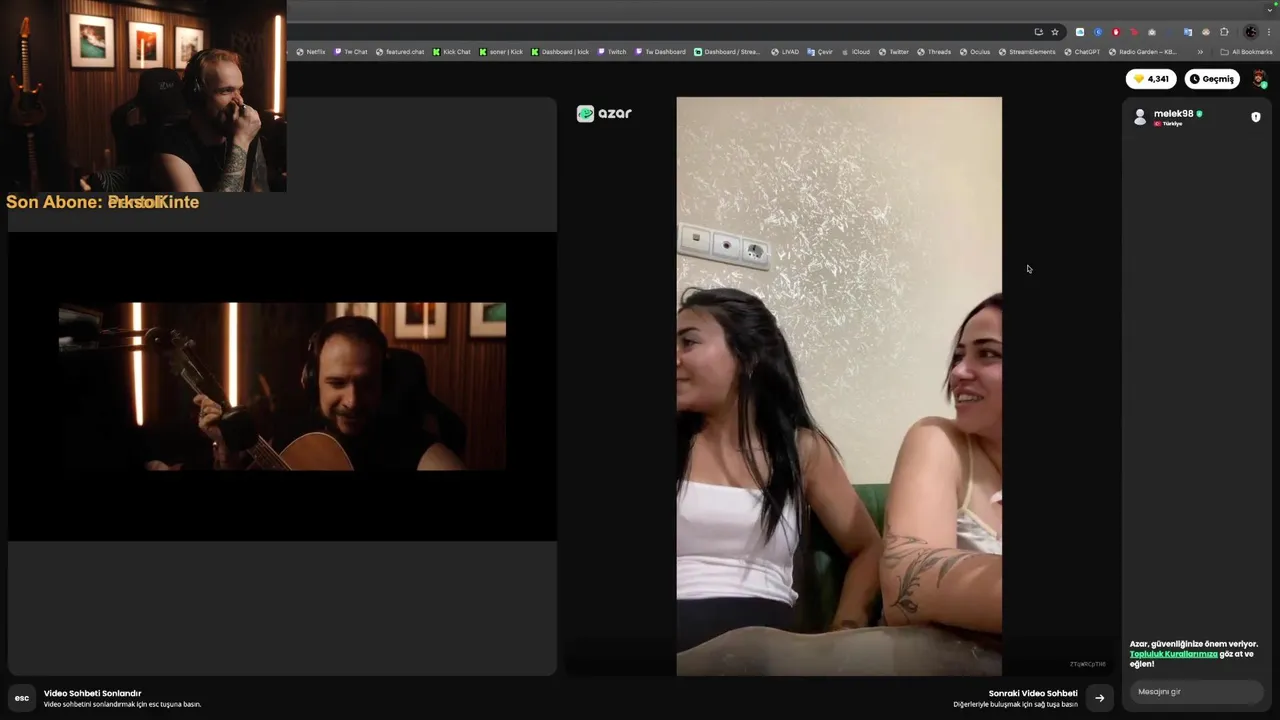Open the LIVAD bookmark
Image resolution: width=1280 pixels, height=720 pixels.
(785, 52)
